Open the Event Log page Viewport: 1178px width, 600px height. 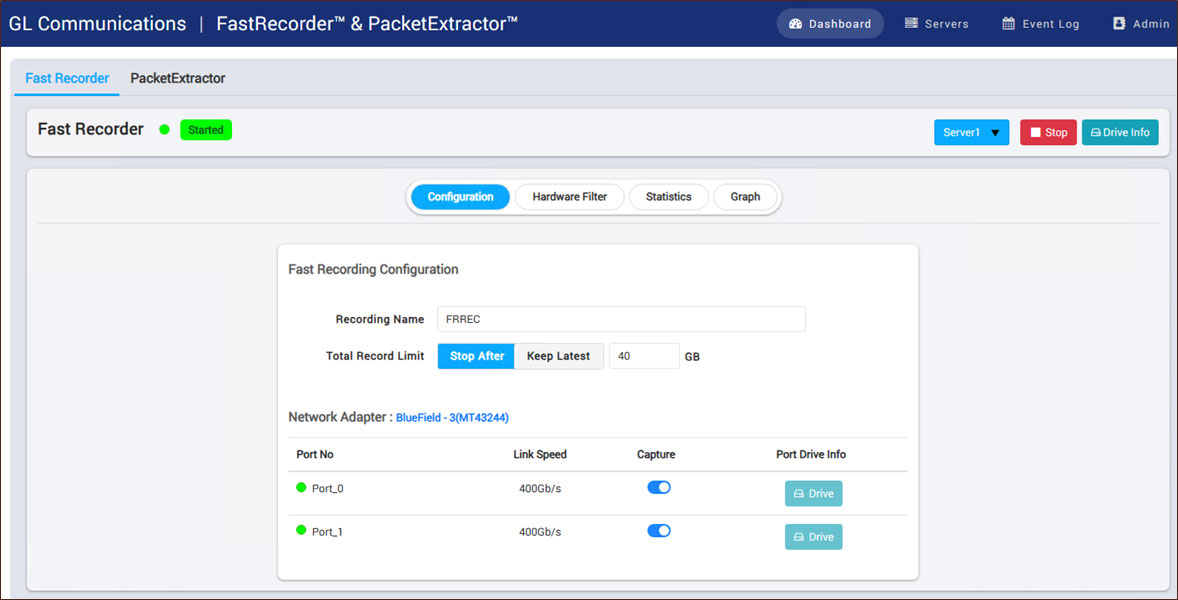point(1041,24)
